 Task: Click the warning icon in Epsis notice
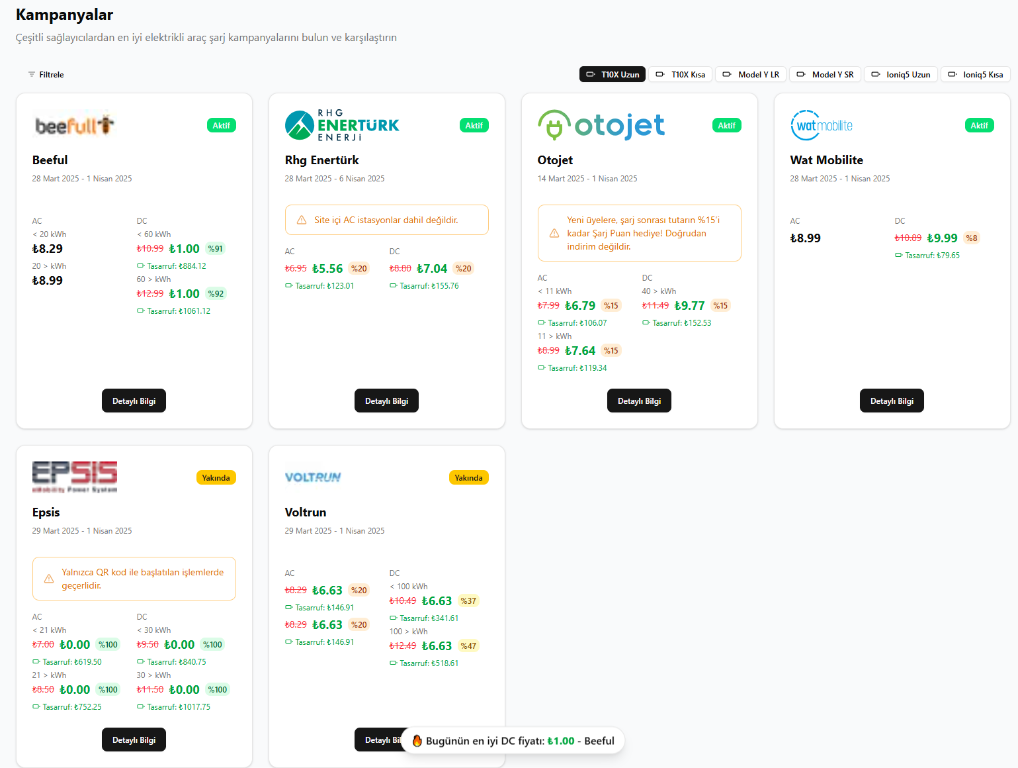[49, 578]
